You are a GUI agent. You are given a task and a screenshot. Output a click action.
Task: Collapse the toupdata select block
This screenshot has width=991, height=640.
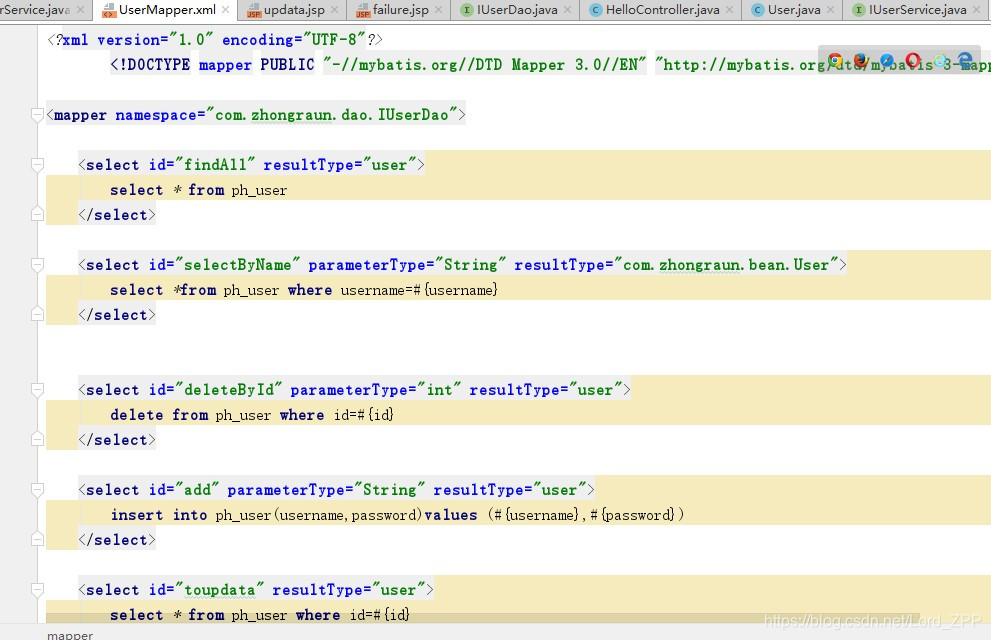(x=37, y=589)
